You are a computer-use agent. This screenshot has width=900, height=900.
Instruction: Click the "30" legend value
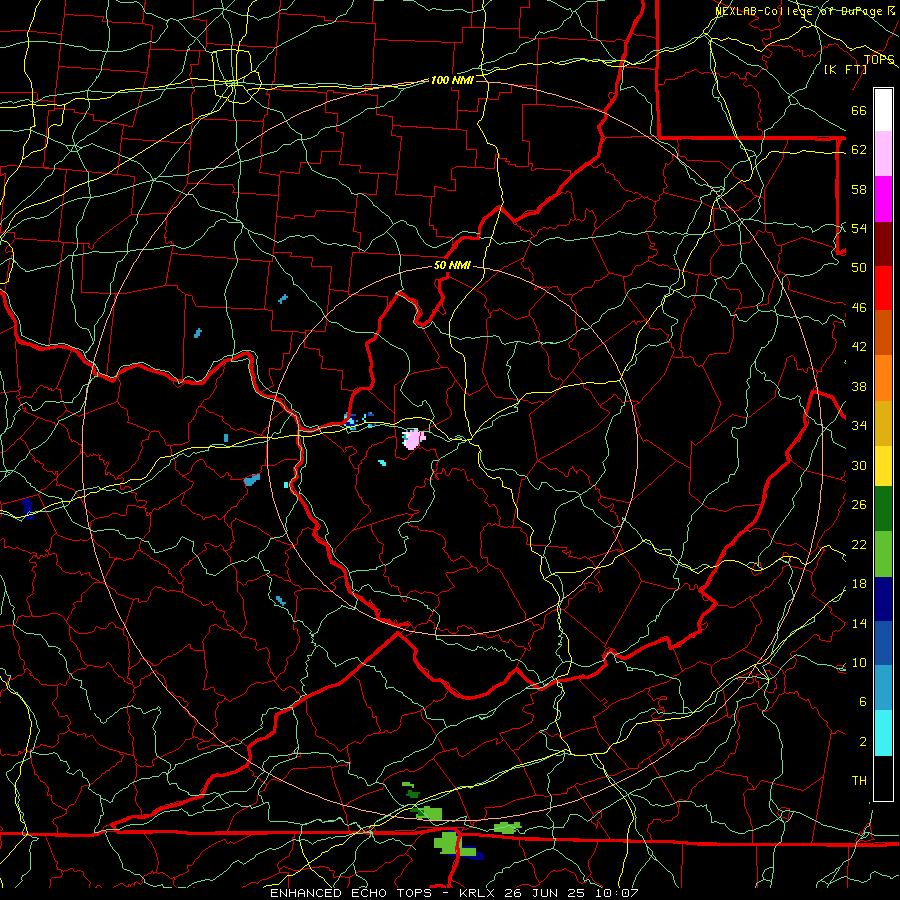click(x=859, y=465)
